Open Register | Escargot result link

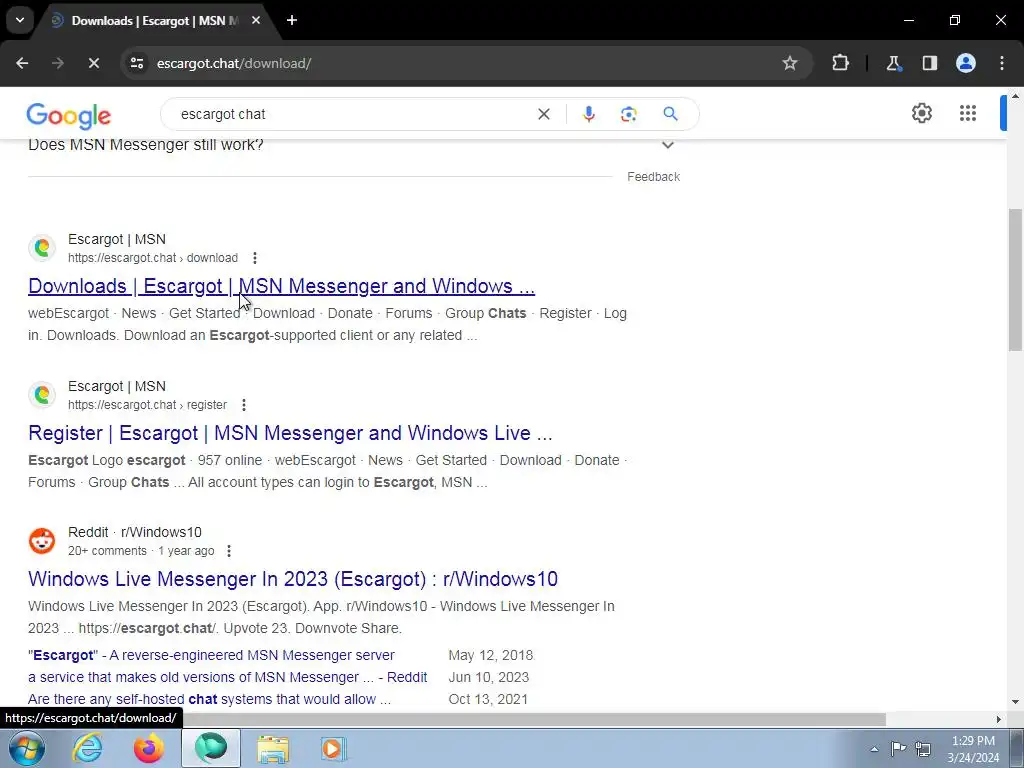(290, 433)
